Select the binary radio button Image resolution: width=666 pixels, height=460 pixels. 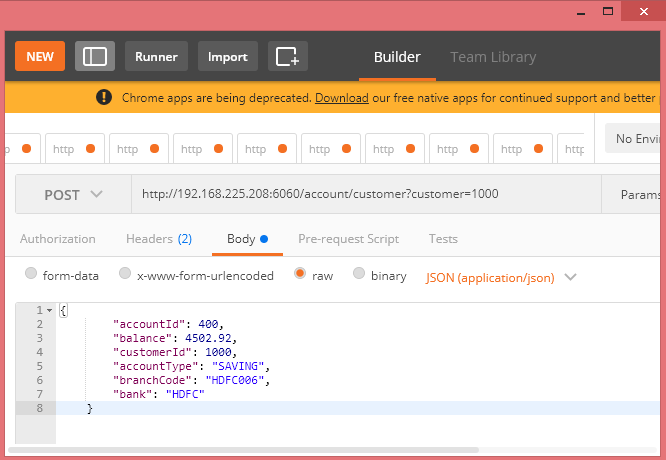pyautogui.click(x=359, y=273)
